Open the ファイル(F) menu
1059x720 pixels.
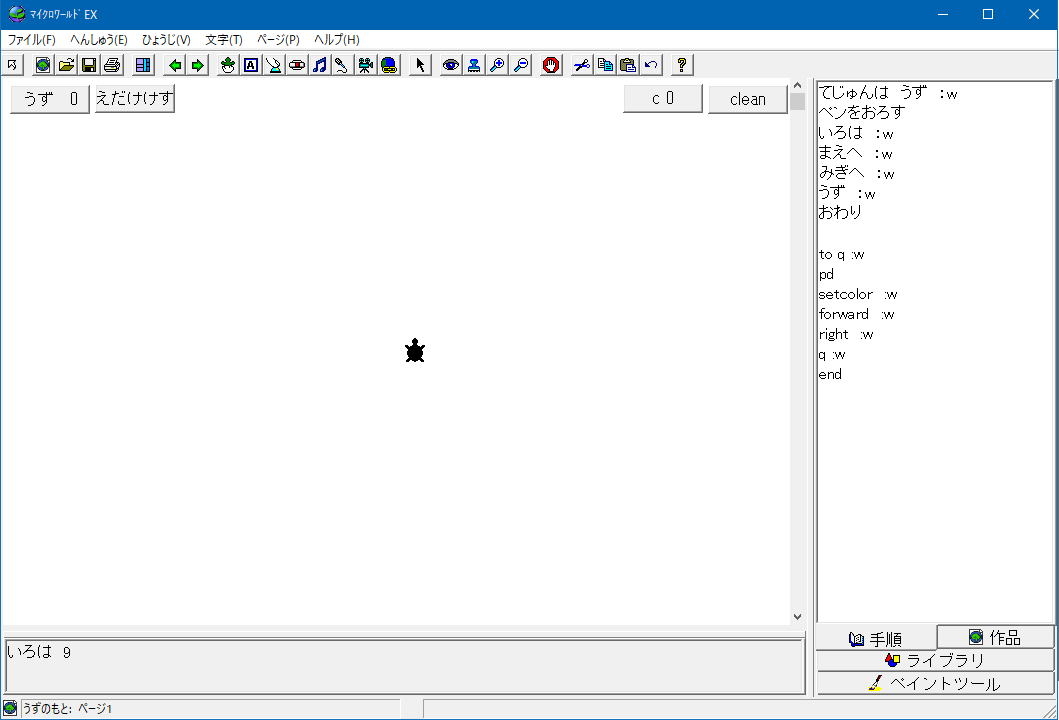(x=31, y=40)
